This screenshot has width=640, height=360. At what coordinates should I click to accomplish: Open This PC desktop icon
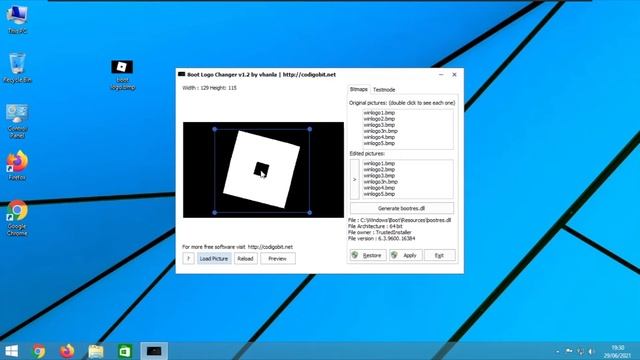click(17, 20)
